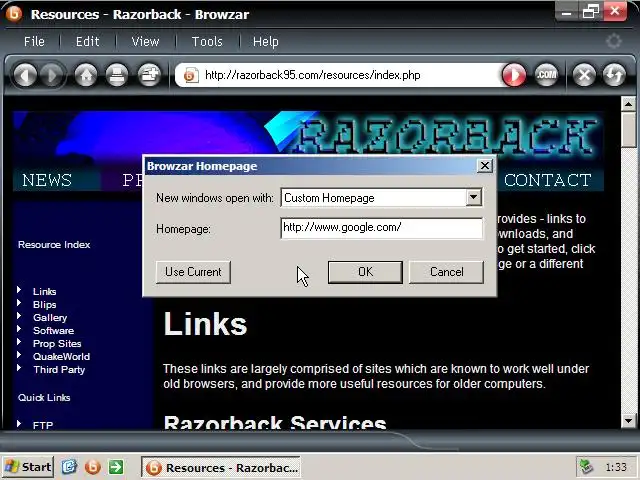640x480 pixels.
Task: Restore down the Browzar window
Action: [x=590, y=12]
